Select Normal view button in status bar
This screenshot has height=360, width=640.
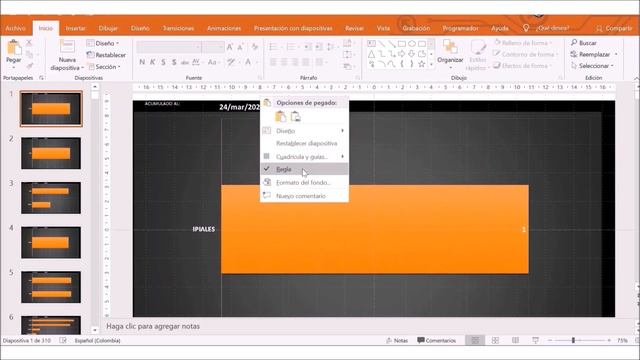pos(475,340)
